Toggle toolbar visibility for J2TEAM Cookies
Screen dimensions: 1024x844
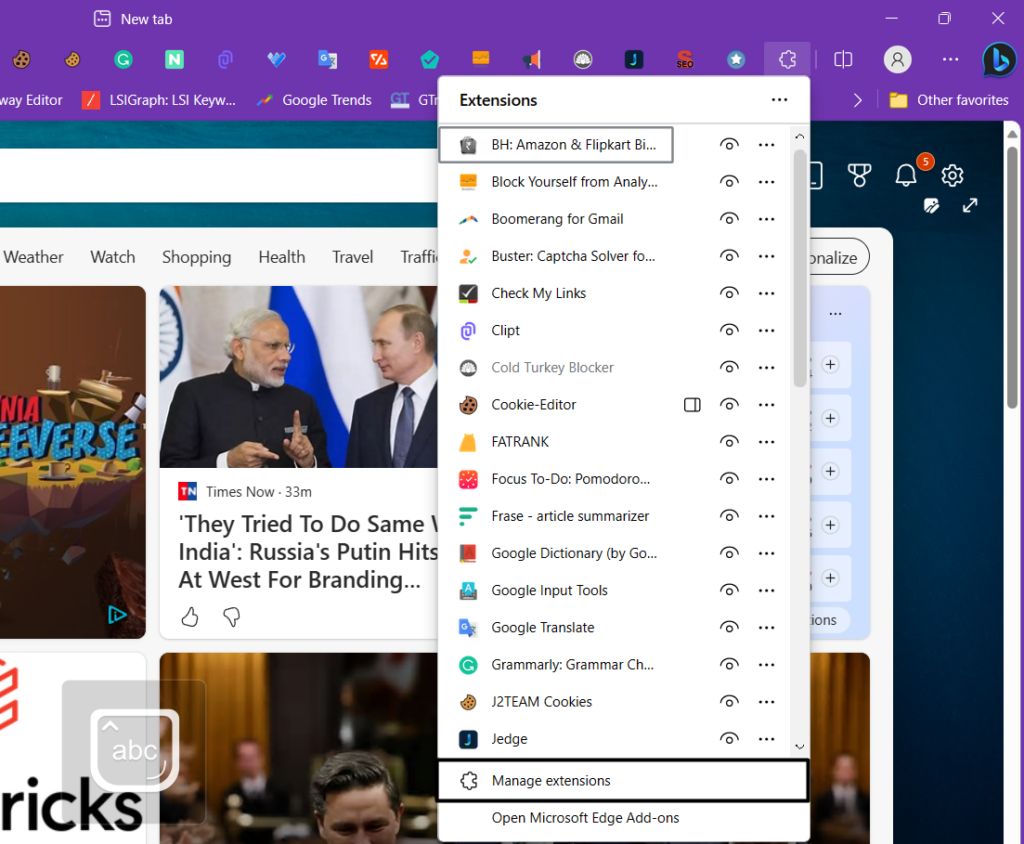coord(729,702)
